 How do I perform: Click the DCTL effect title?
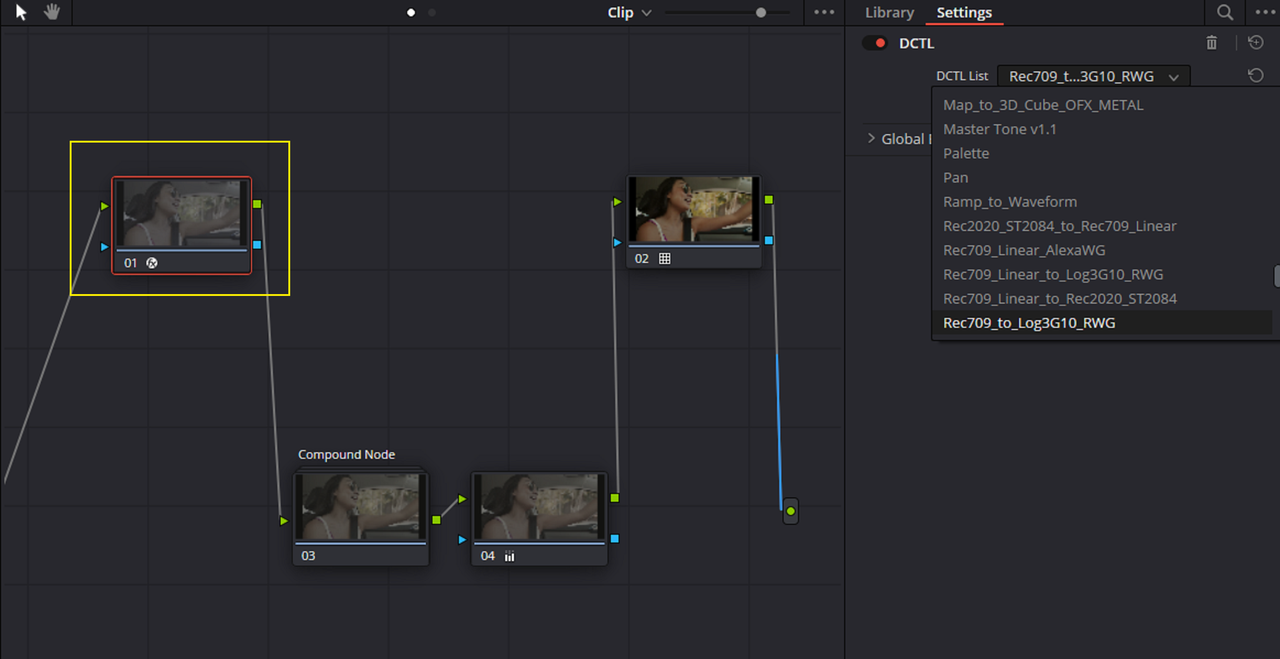916,43
